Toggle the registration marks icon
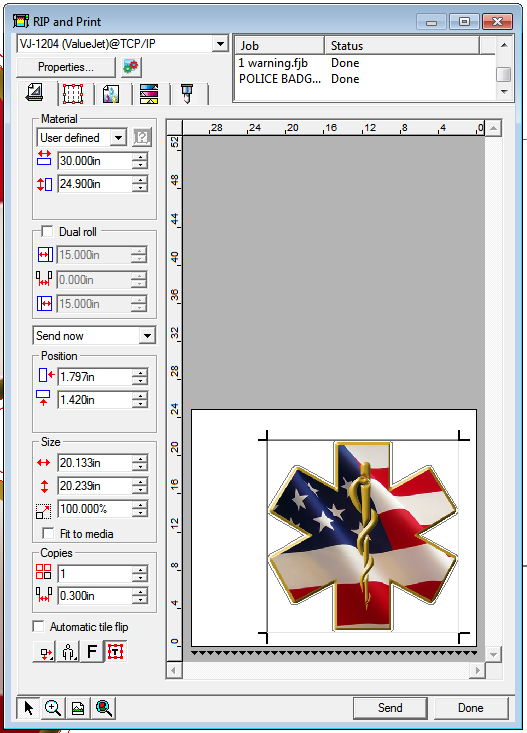The image size is (527, 733). [115, 652]
